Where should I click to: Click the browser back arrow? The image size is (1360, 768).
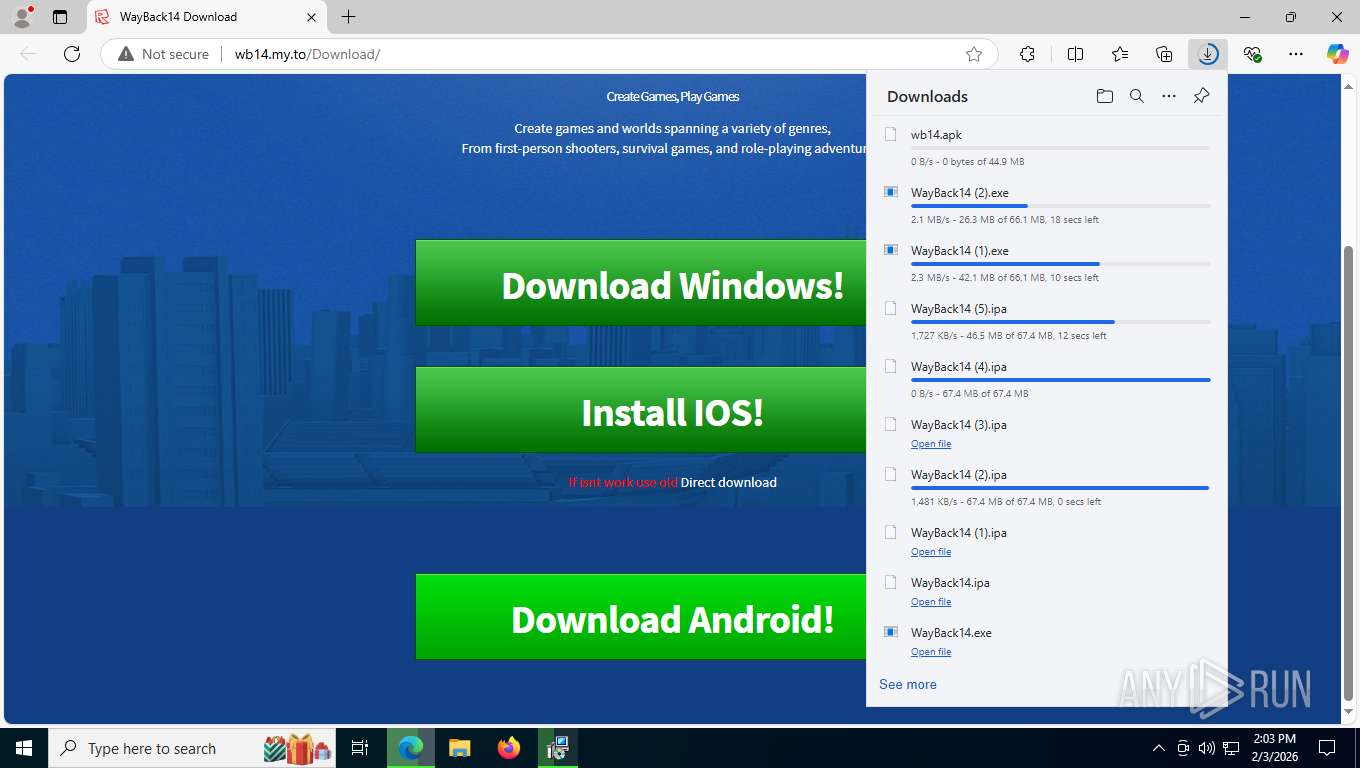(x=28, y=54)
